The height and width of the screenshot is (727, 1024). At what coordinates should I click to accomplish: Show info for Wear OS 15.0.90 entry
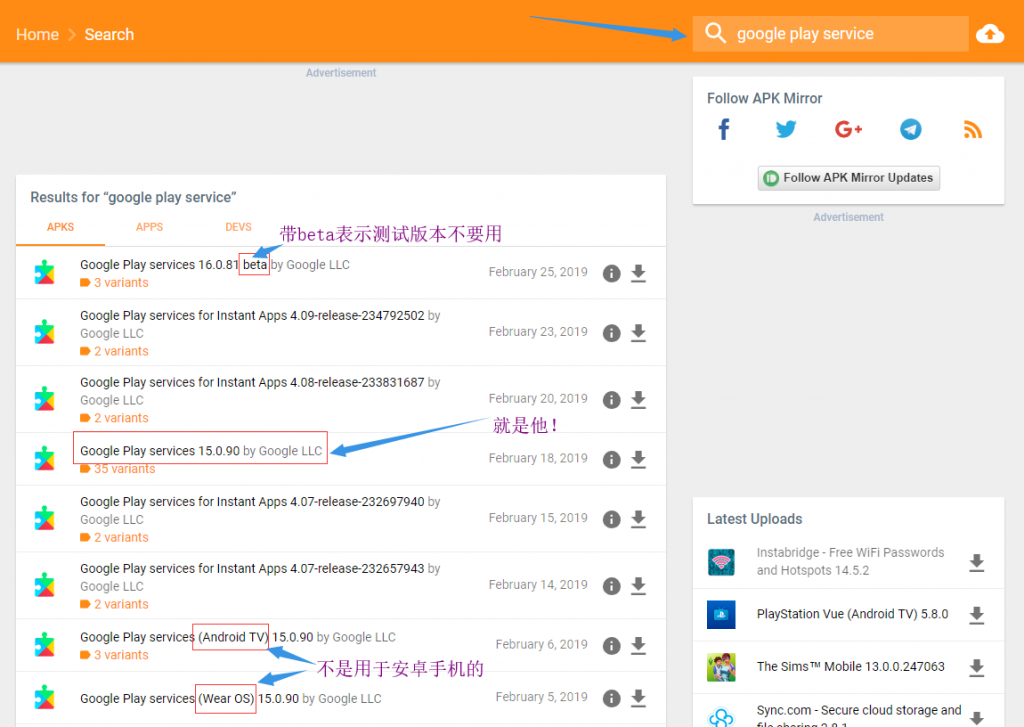pos(611,698)
